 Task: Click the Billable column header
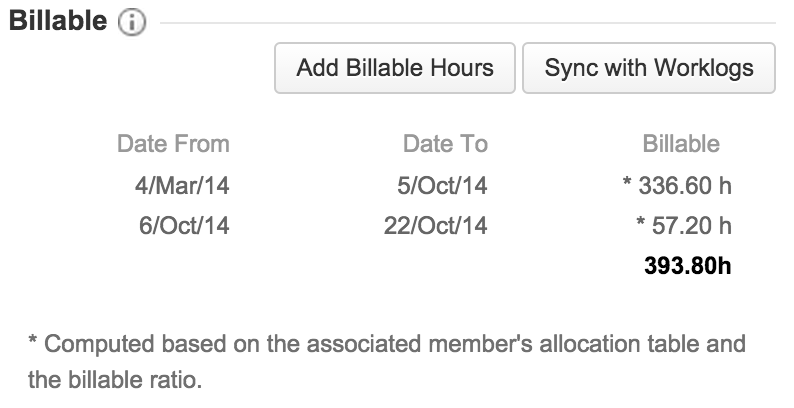pos(680,144)
